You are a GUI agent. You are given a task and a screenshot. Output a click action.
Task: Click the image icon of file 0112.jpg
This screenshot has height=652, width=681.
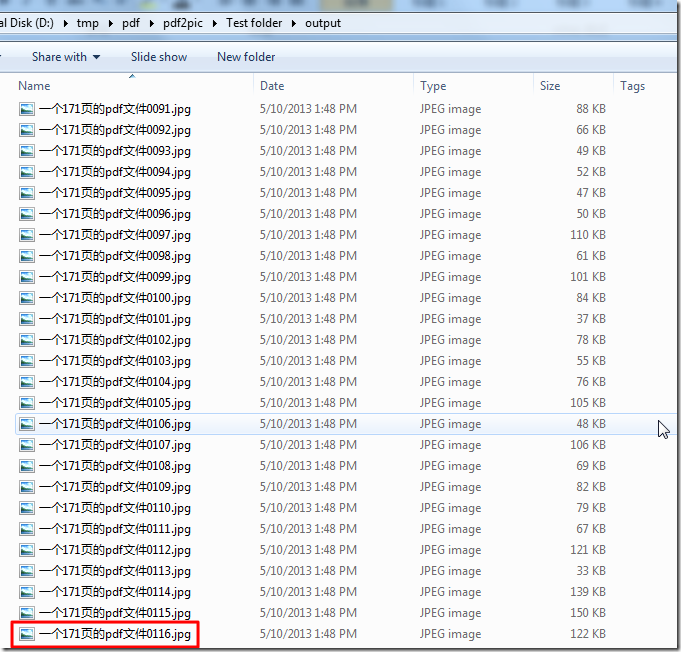(x=26, y=549)
